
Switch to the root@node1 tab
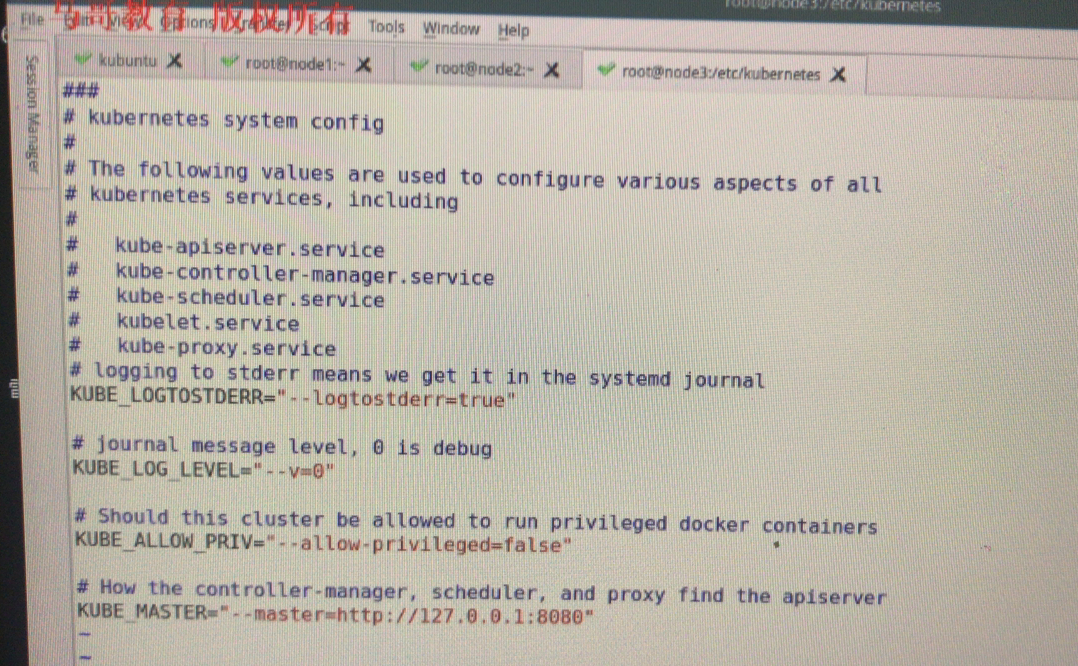tap(295, 64)
